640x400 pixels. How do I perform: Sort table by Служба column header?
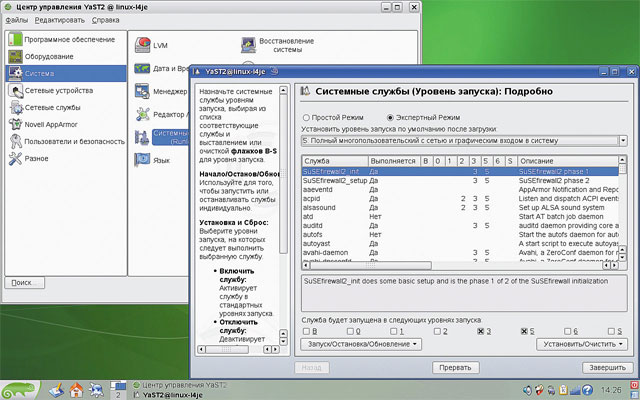[335, 161]
